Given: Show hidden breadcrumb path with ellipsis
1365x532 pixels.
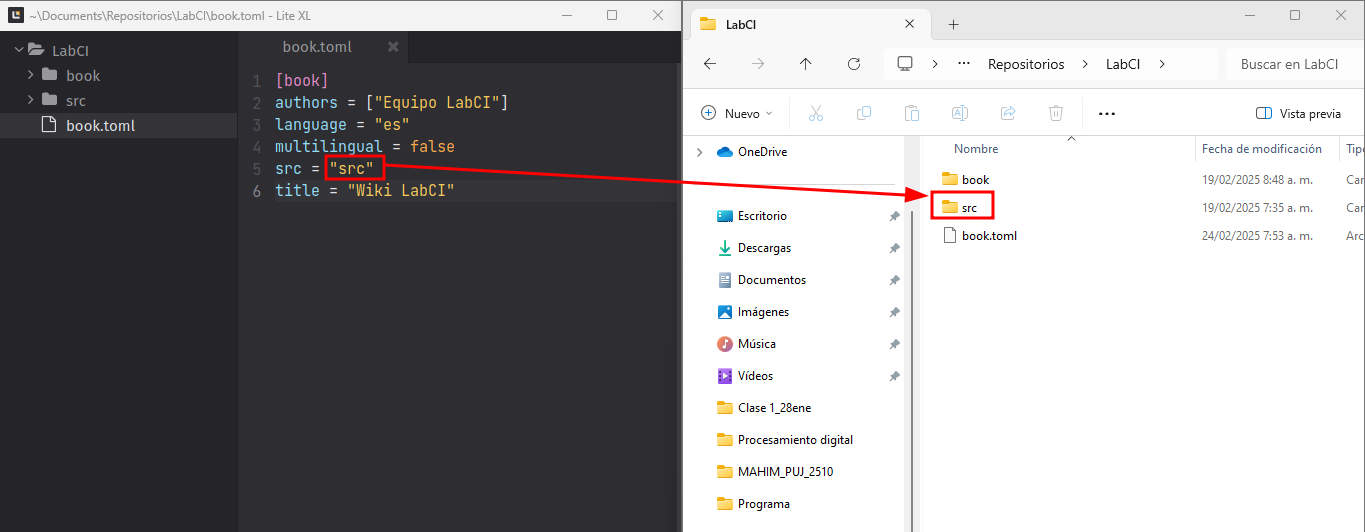Looking at the screenshot, I should tap(964, 64).
